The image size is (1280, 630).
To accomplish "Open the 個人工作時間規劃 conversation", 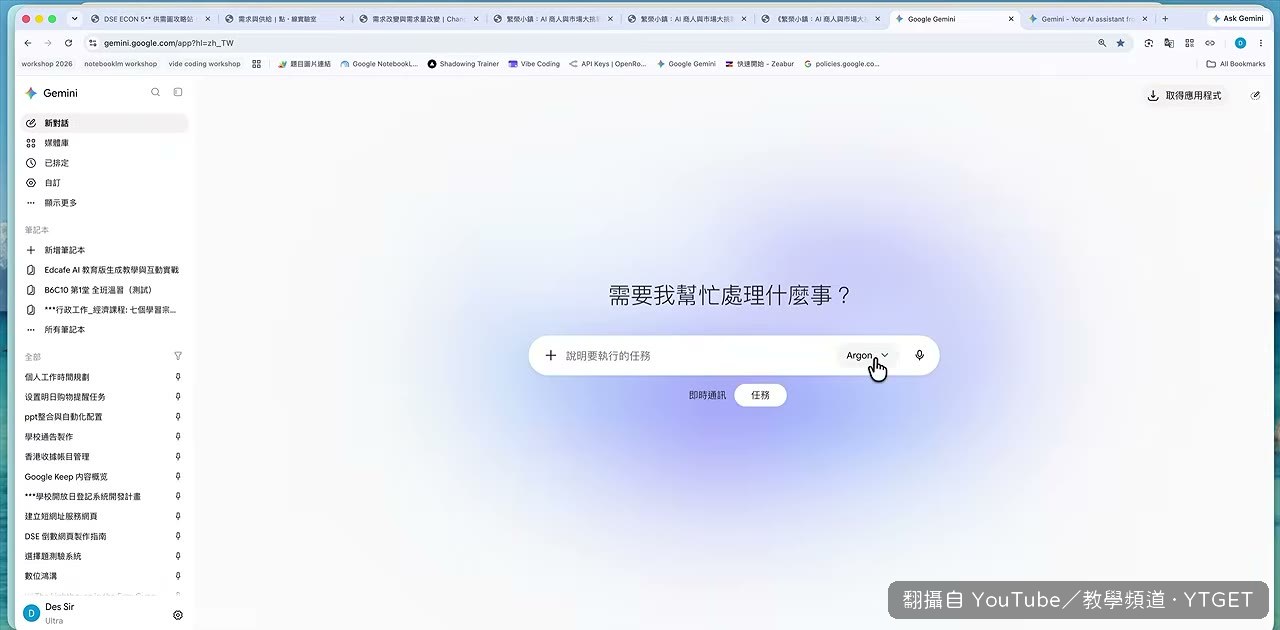I will coord(57,377).
